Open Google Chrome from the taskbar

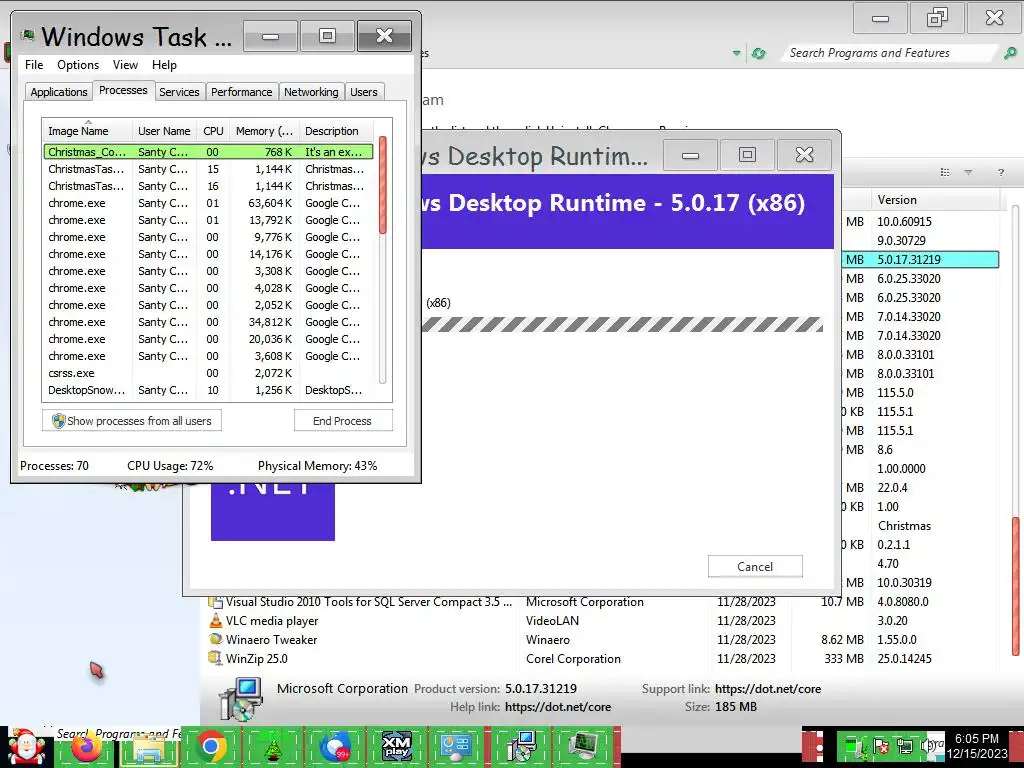coord(211,746)
